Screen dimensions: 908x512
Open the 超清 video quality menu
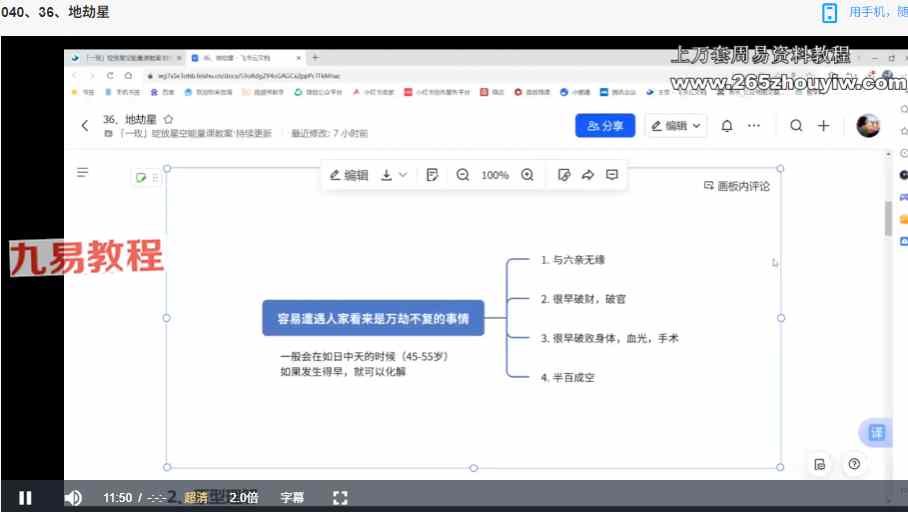point(197,497)
